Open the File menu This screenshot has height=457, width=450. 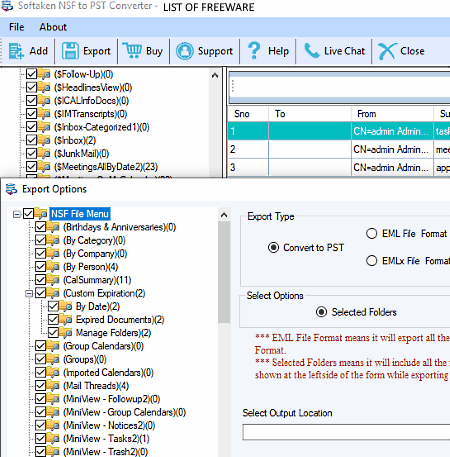(x=17, y=27)
